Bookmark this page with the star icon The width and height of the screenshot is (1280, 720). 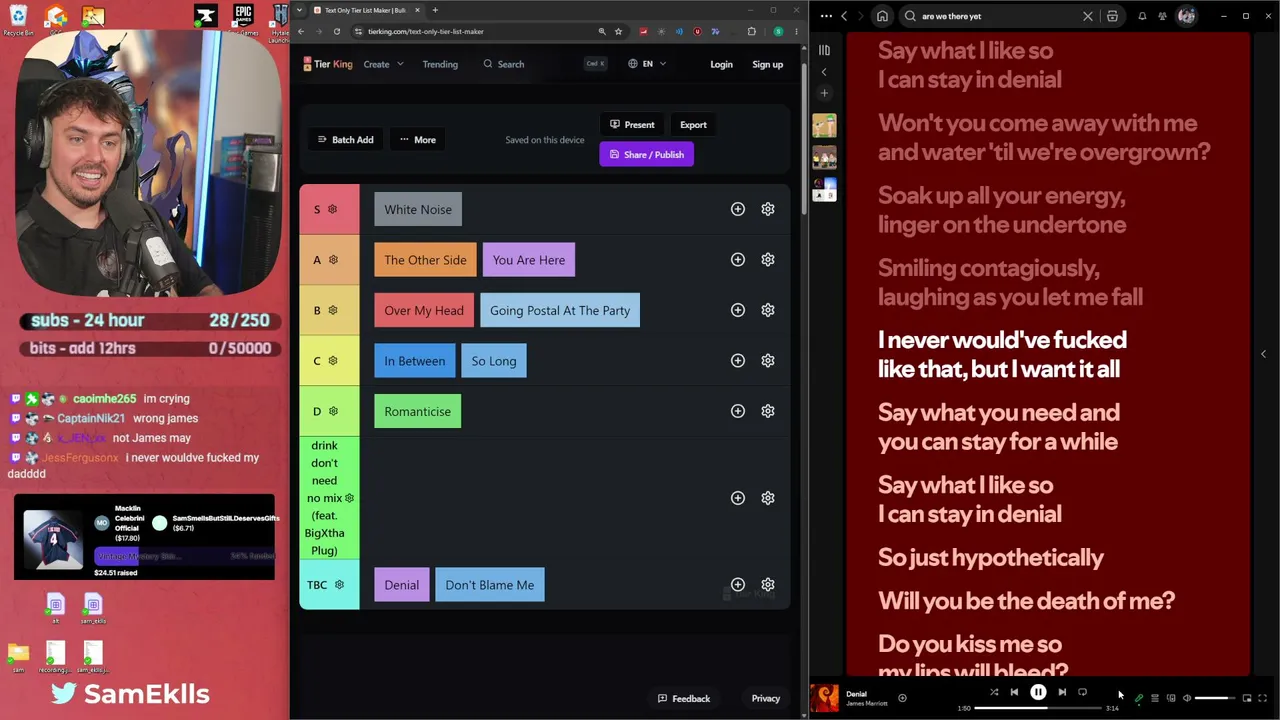click(618, 31)
